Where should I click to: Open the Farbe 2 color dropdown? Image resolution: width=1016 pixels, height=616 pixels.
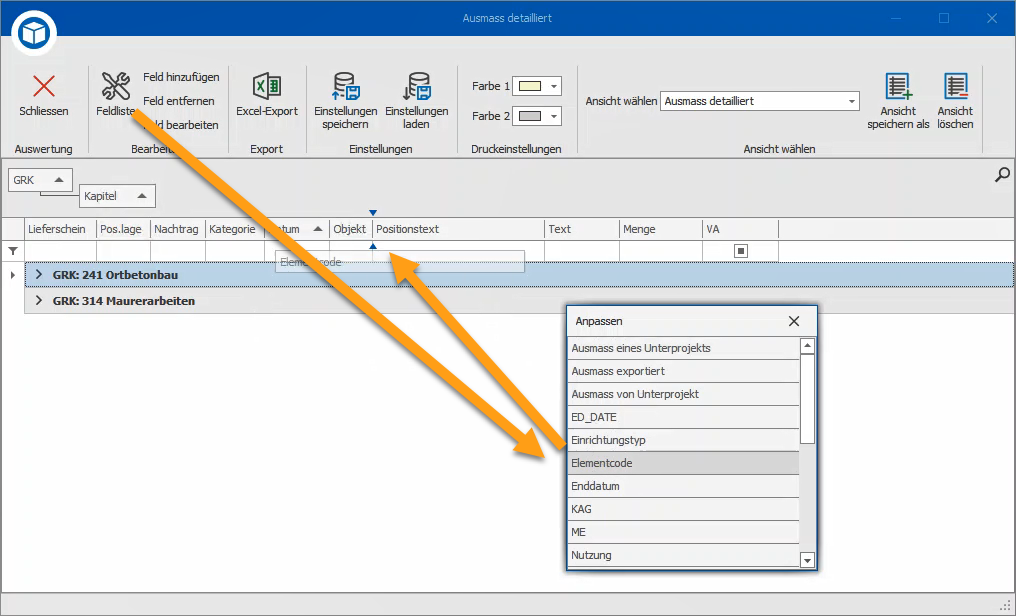coord(554,117)
